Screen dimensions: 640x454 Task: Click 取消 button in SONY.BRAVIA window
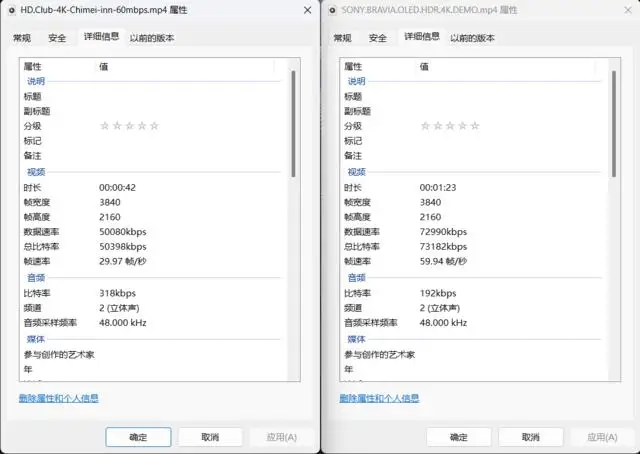click(x=531, y=437)
